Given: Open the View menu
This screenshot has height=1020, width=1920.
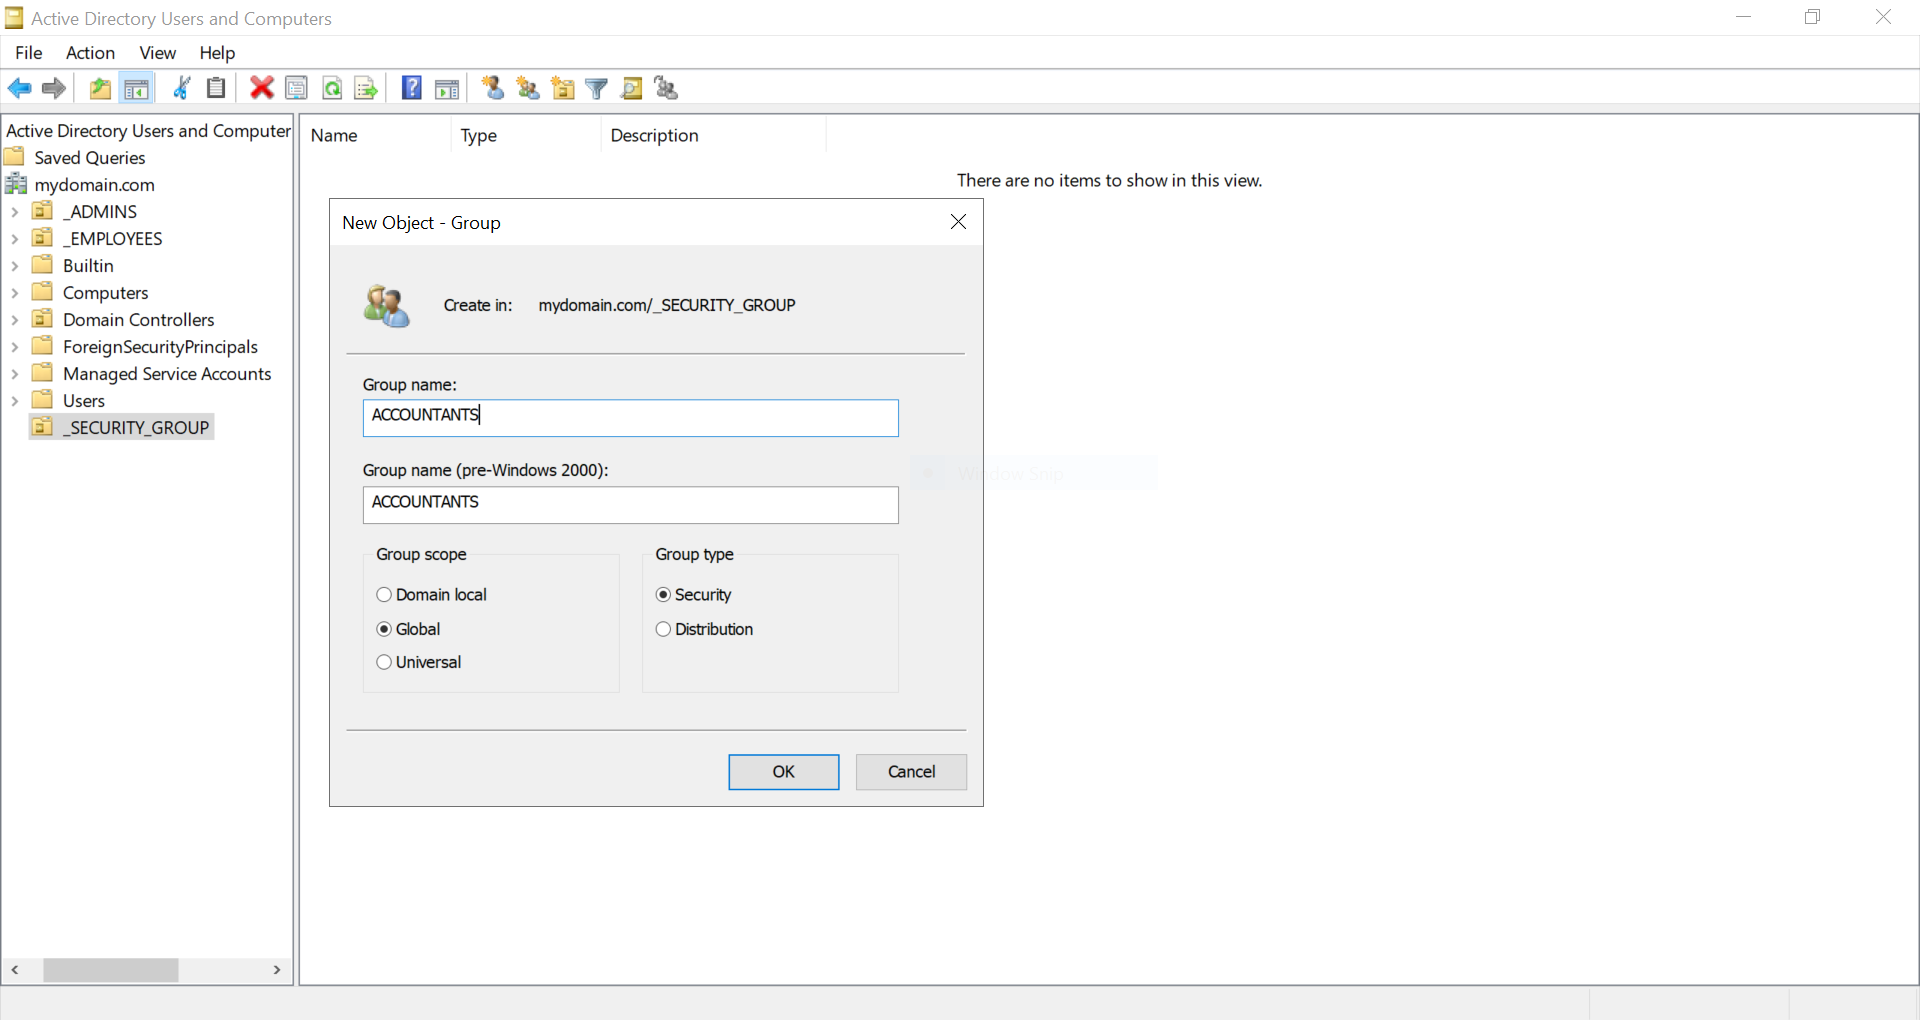Looking at the screenshot, I should (157, 52).
